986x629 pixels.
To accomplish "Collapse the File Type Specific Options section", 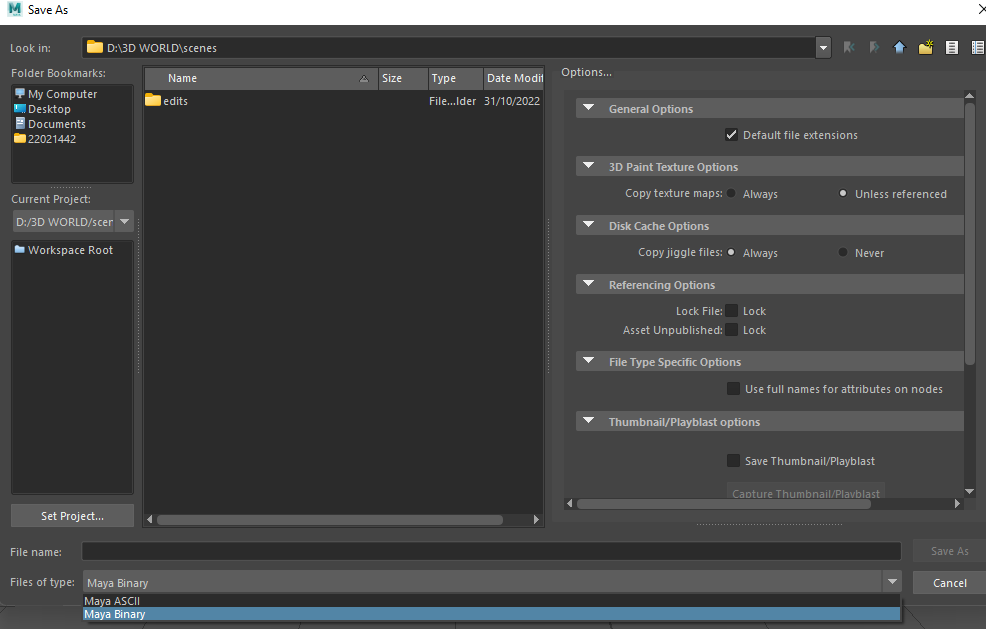I will (x=589, y=361).
